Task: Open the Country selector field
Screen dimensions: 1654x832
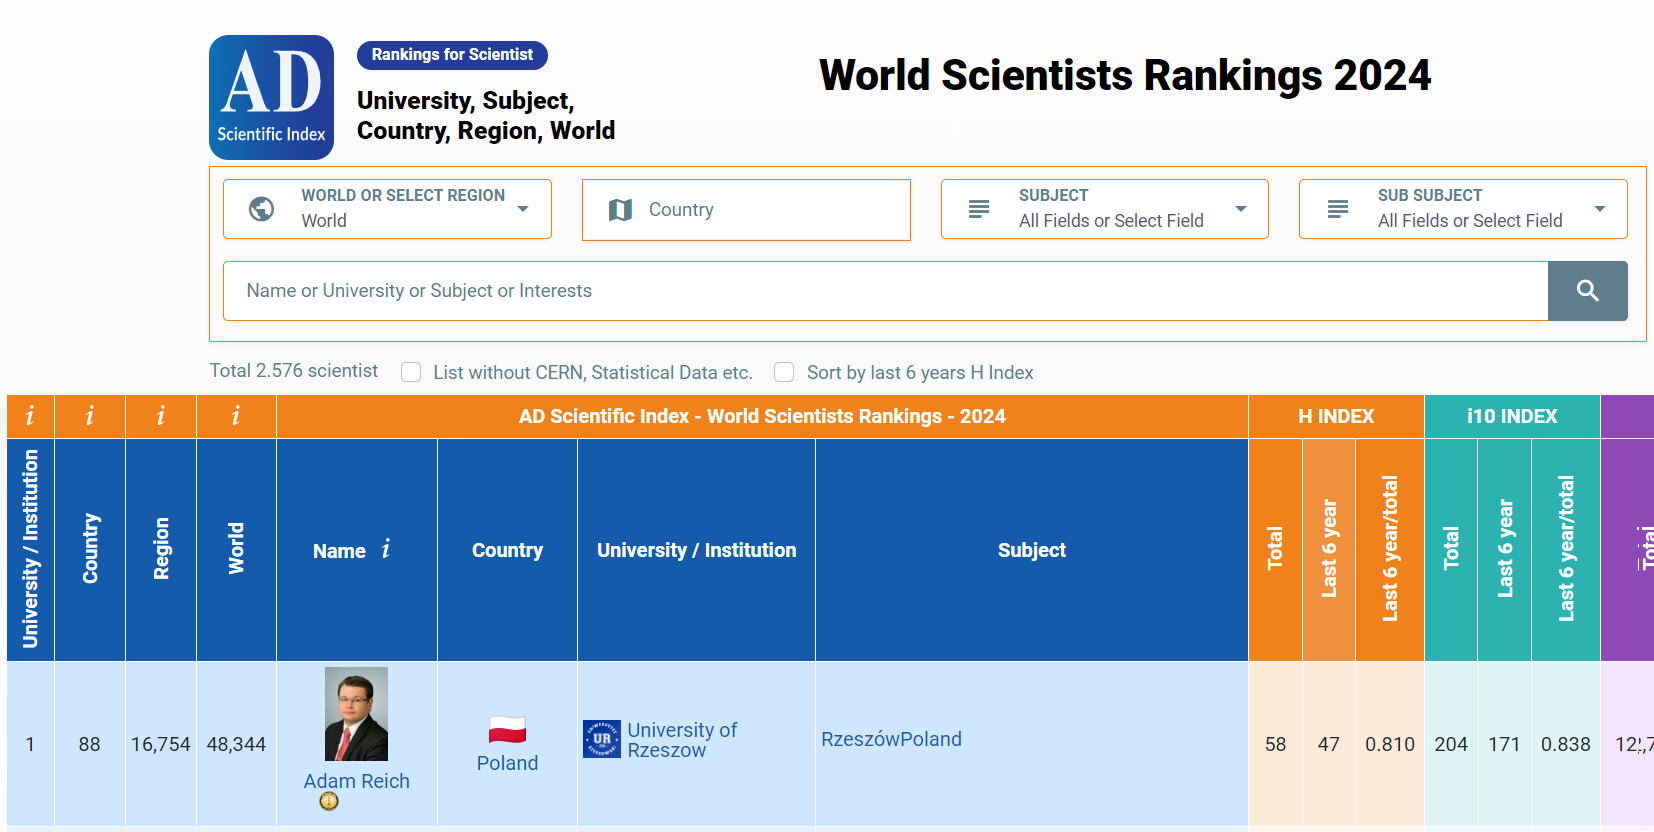Action: (x=746, y=210)
